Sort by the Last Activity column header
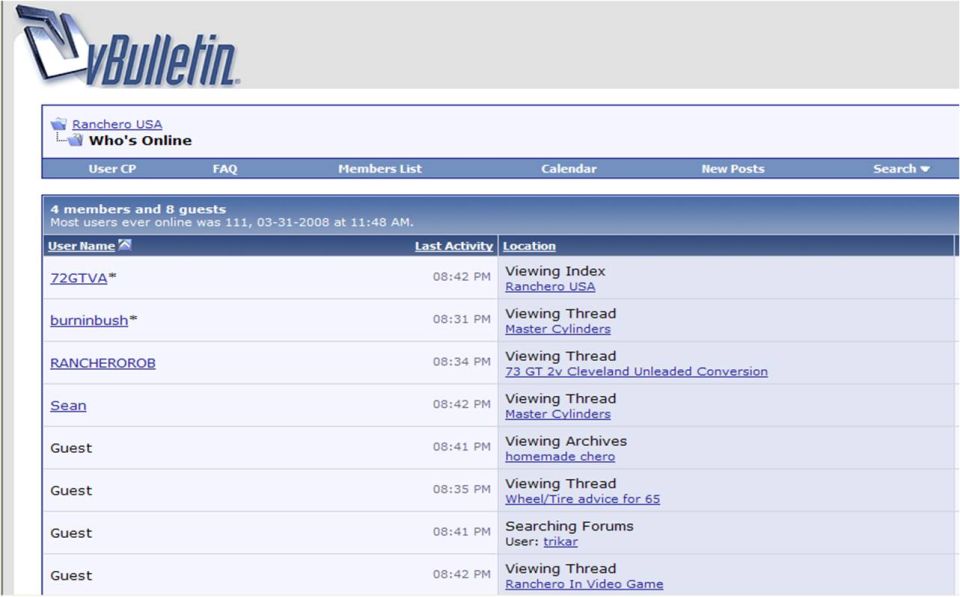960x597 pixels. coord(454,246)
